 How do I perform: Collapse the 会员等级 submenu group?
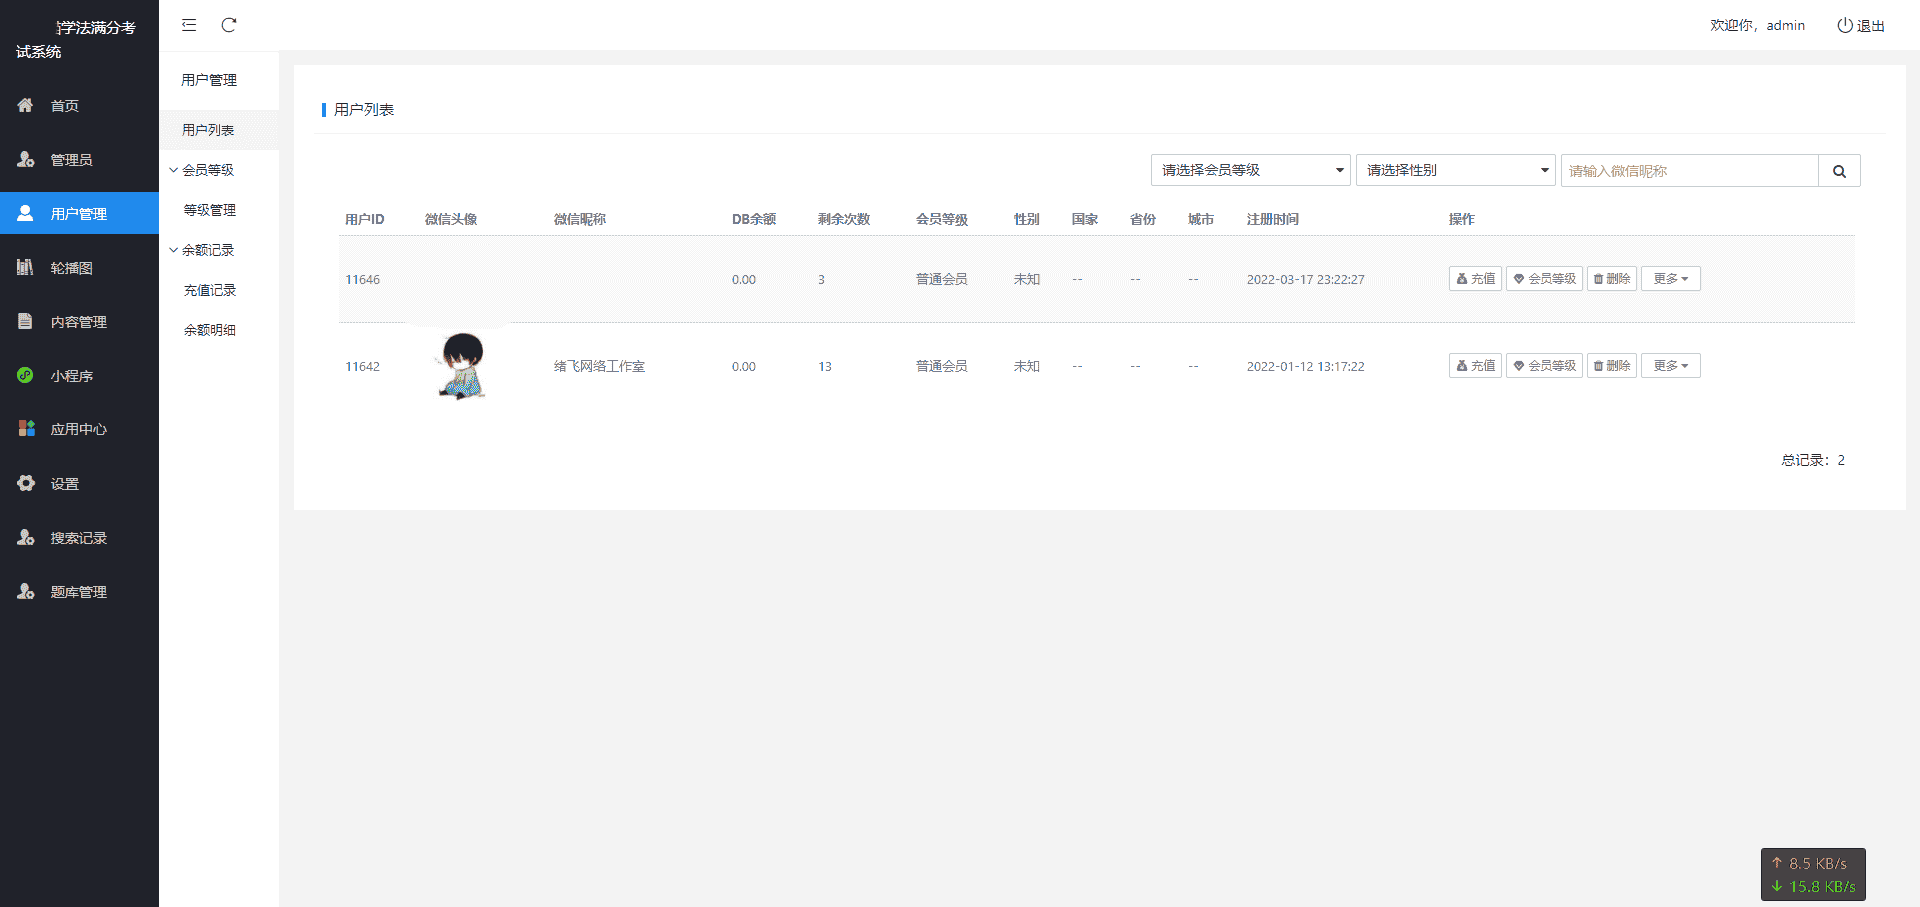(x=174, y=170)
